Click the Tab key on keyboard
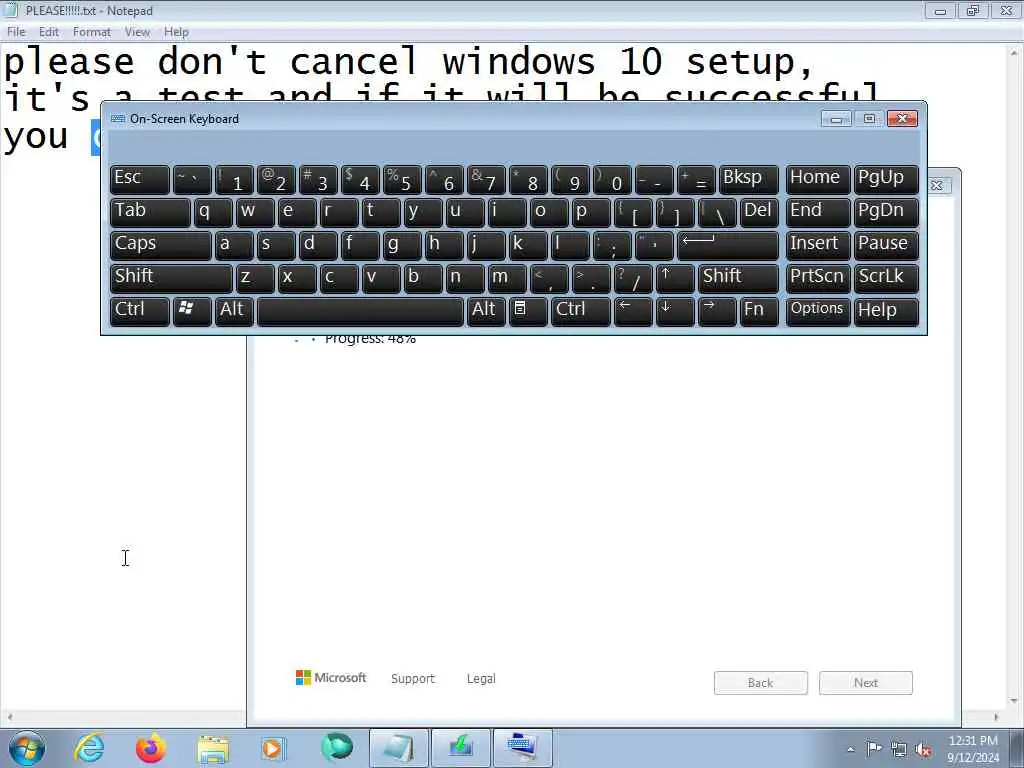The image size is (1024, 768). click(150, 212)
